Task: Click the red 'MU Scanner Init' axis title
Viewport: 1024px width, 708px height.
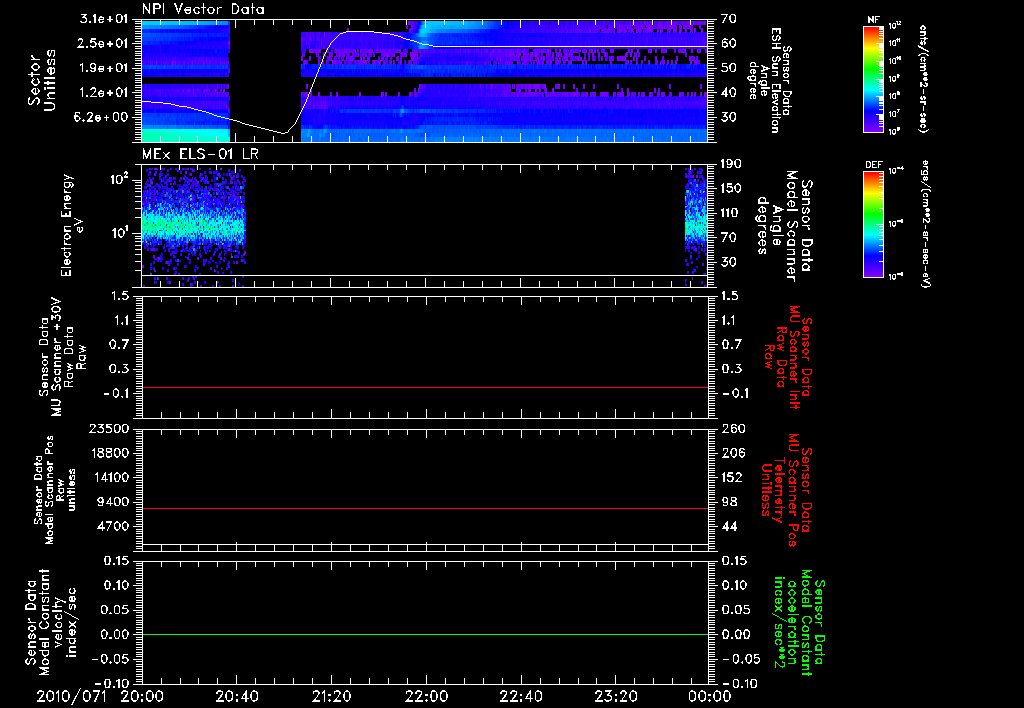Action: pyautogui.click(x=788, y=357)
